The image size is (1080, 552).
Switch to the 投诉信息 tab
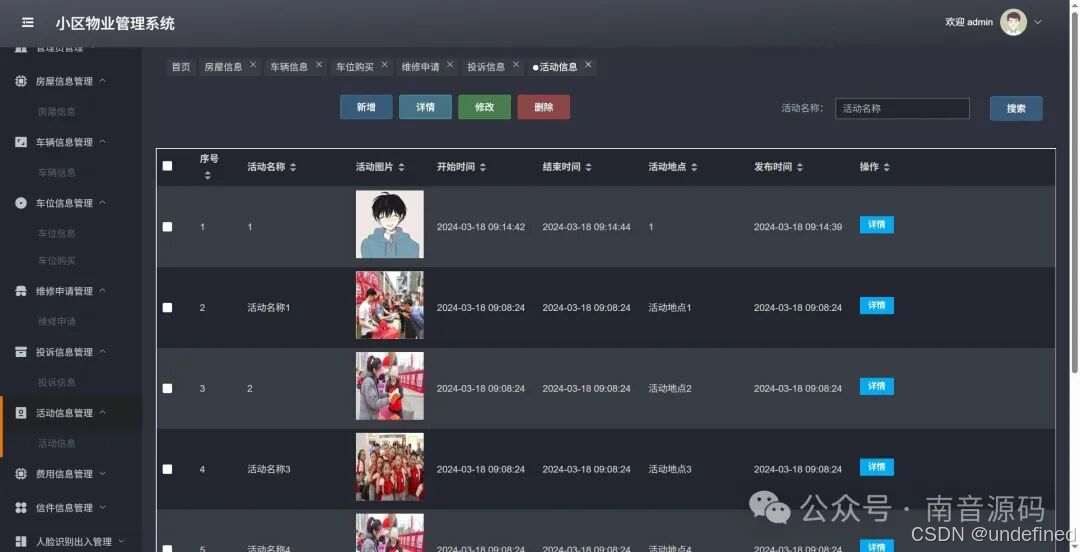pos(486,67)
